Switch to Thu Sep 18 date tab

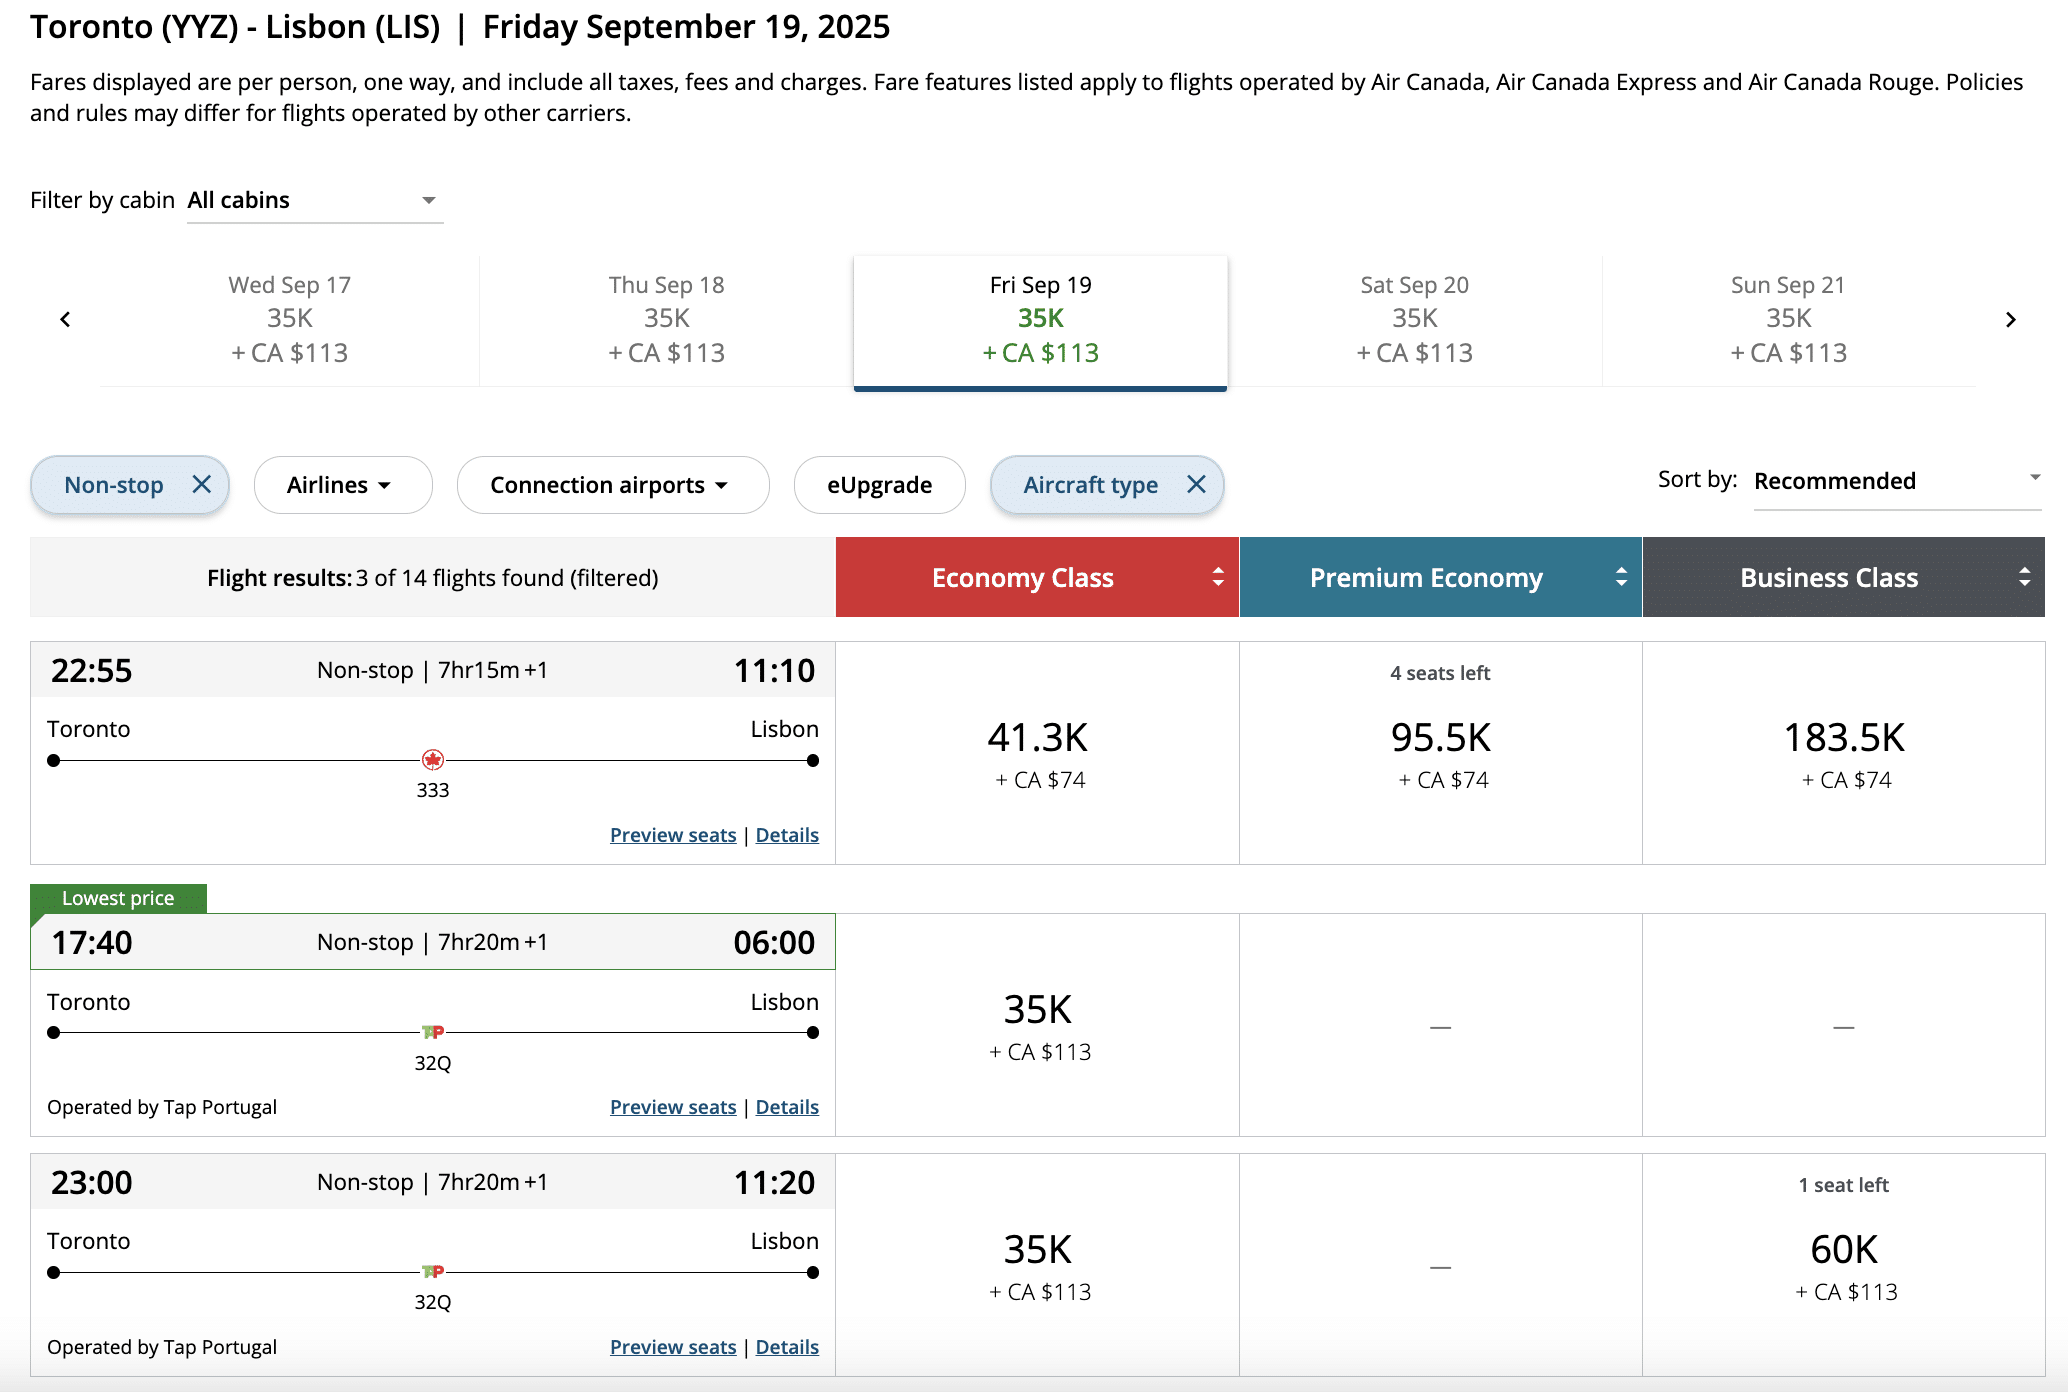666,320
